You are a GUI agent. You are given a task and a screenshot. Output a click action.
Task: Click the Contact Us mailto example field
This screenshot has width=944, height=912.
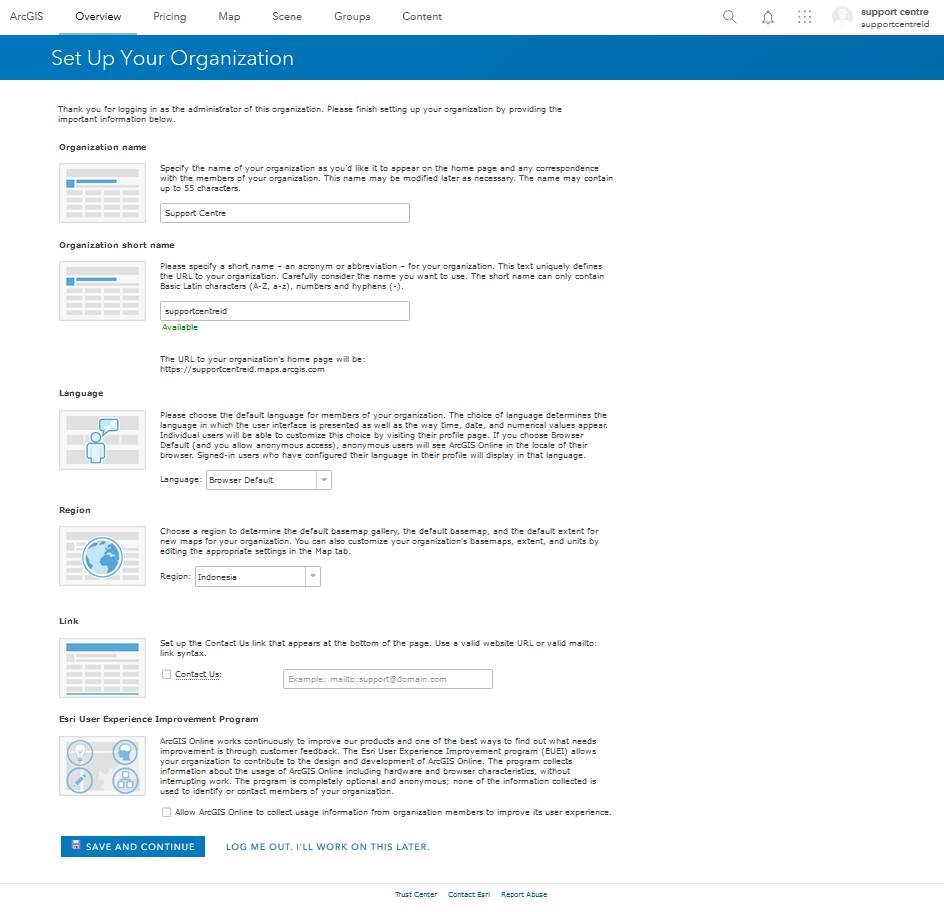point(388,679)
